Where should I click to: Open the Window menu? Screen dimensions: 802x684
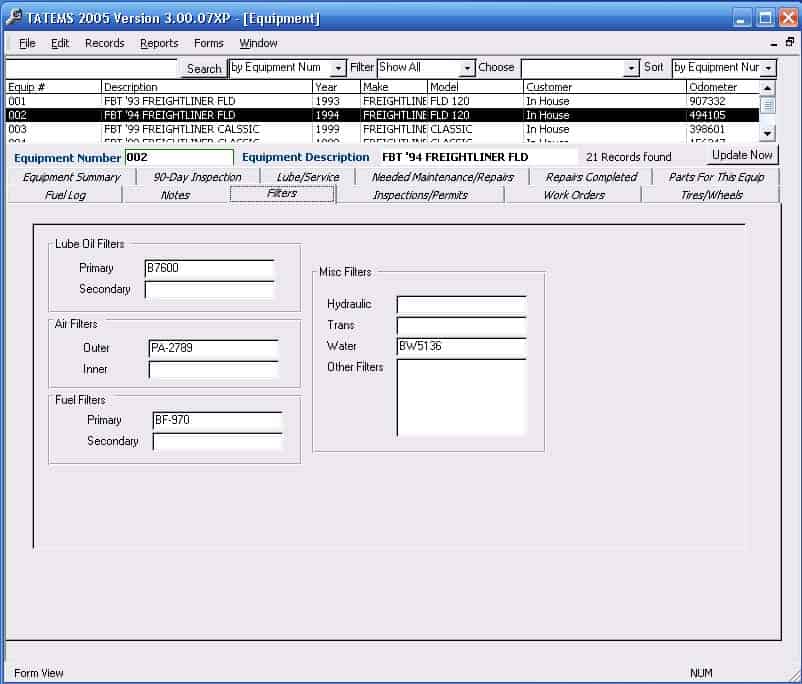[x=258, y=43]
